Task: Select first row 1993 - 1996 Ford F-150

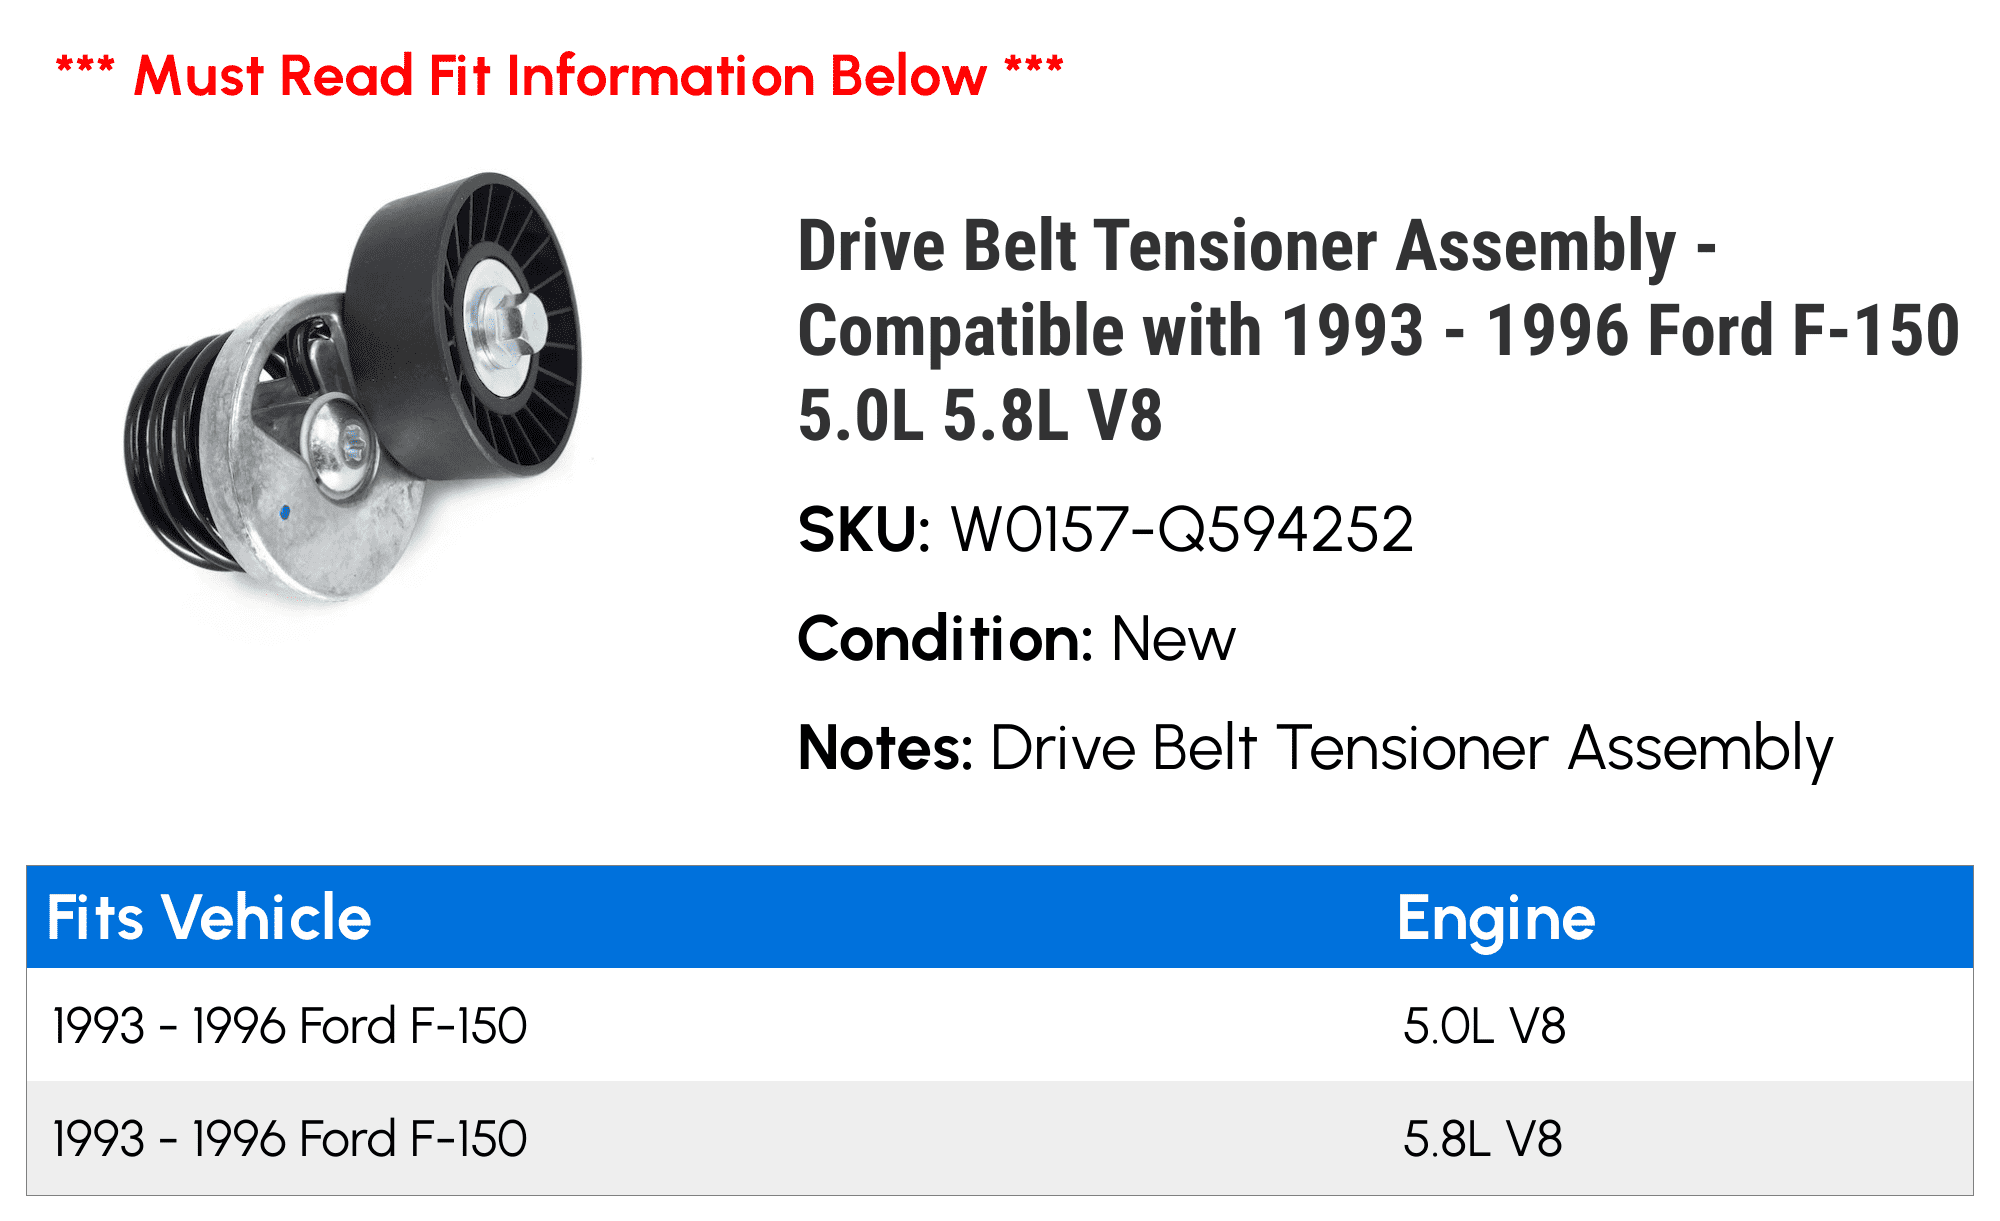Action: pos(290,1026)
